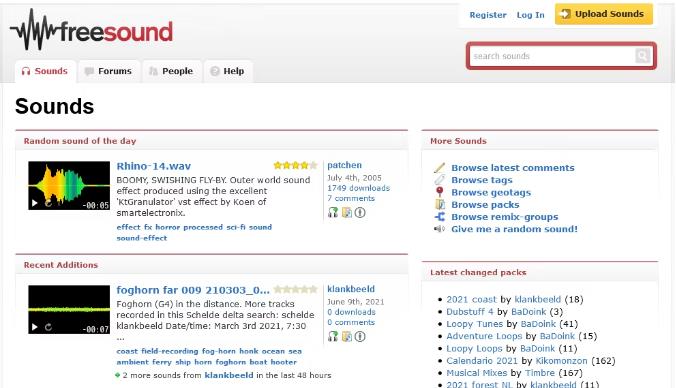The image size is (676, 388).
Task: Focus the search sounds input field
Action: [x=552, y=56]
